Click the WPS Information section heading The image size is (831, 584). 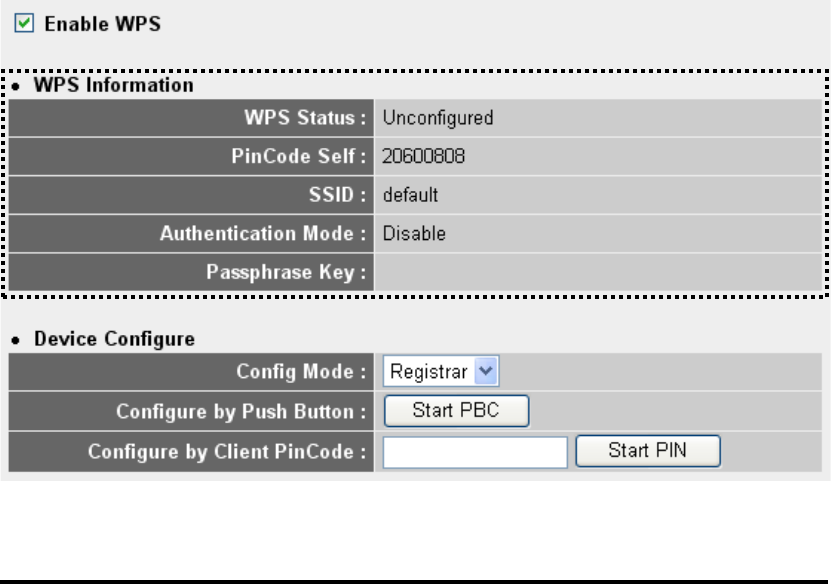tap(113, 85)
